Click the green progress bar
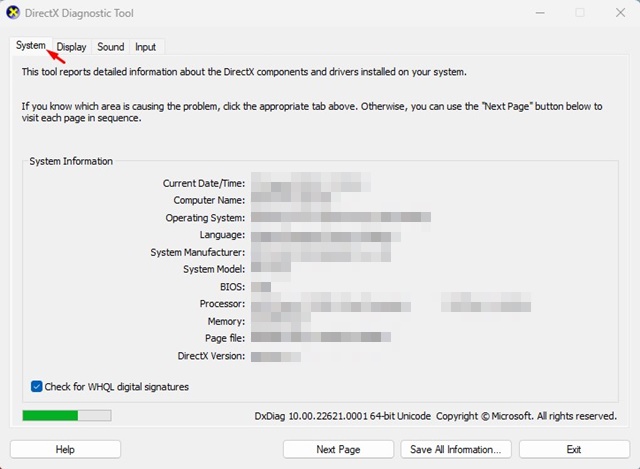The height and width of the screenshot is (469, 640). (x=67, y=416)
